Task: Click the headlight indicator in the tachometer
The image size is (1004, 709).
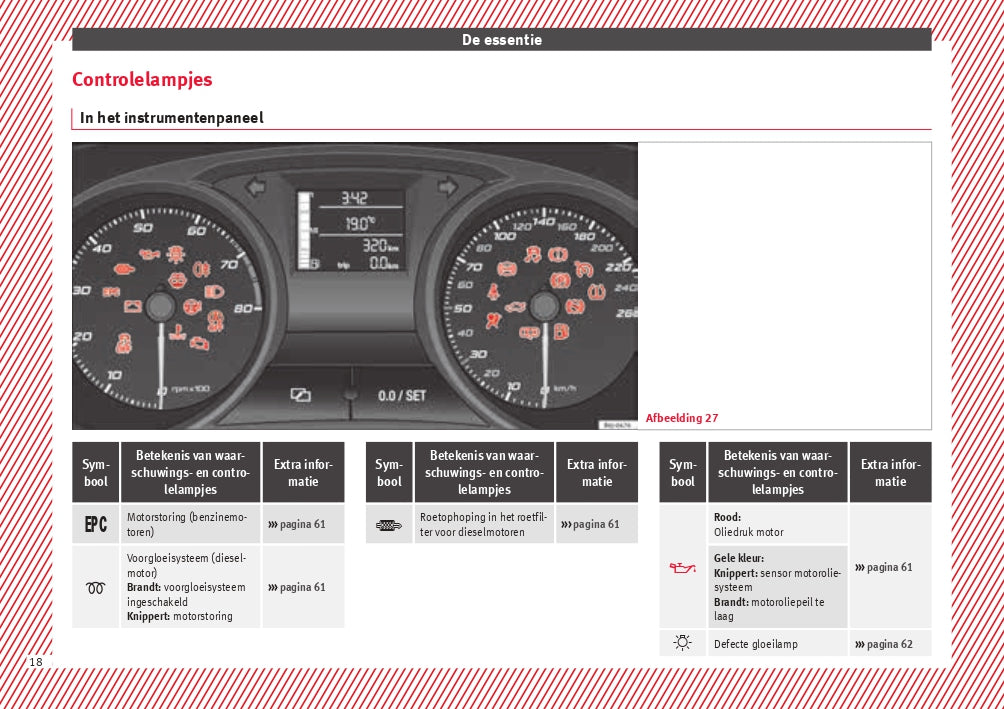Action: pos(213,292)
